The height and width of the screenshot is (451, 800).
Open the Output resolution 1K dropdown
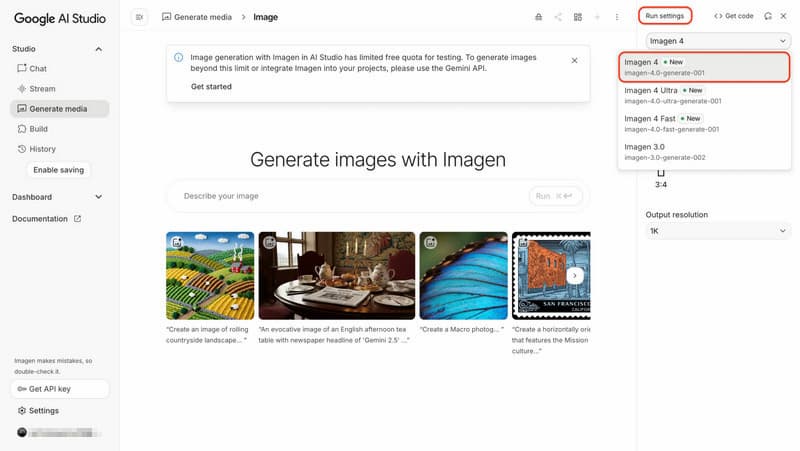718,231
